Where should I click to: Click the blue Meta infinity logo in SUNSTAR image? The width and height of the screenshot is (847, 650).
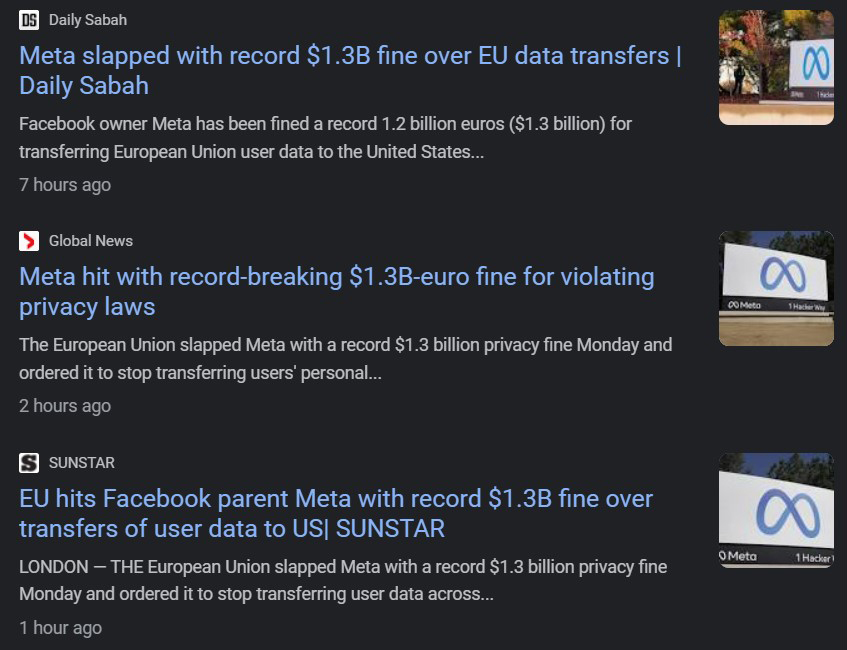click(x=788, y=513)
